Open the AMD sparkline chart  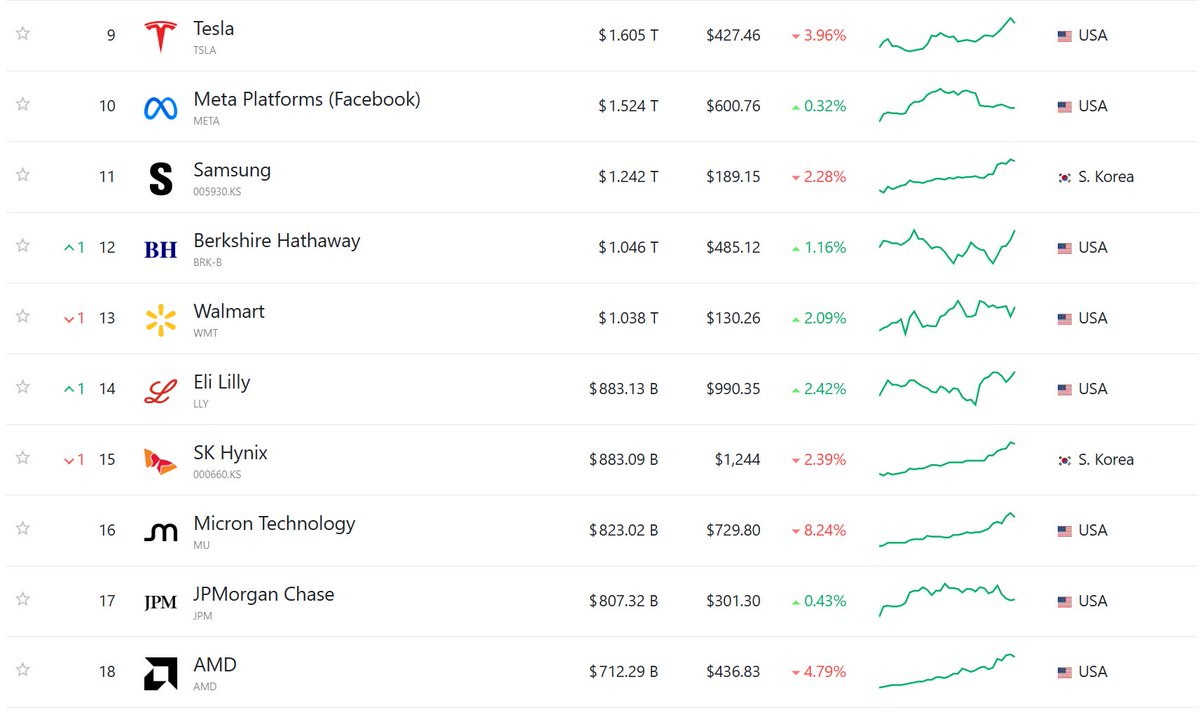[x=947, y=671]
